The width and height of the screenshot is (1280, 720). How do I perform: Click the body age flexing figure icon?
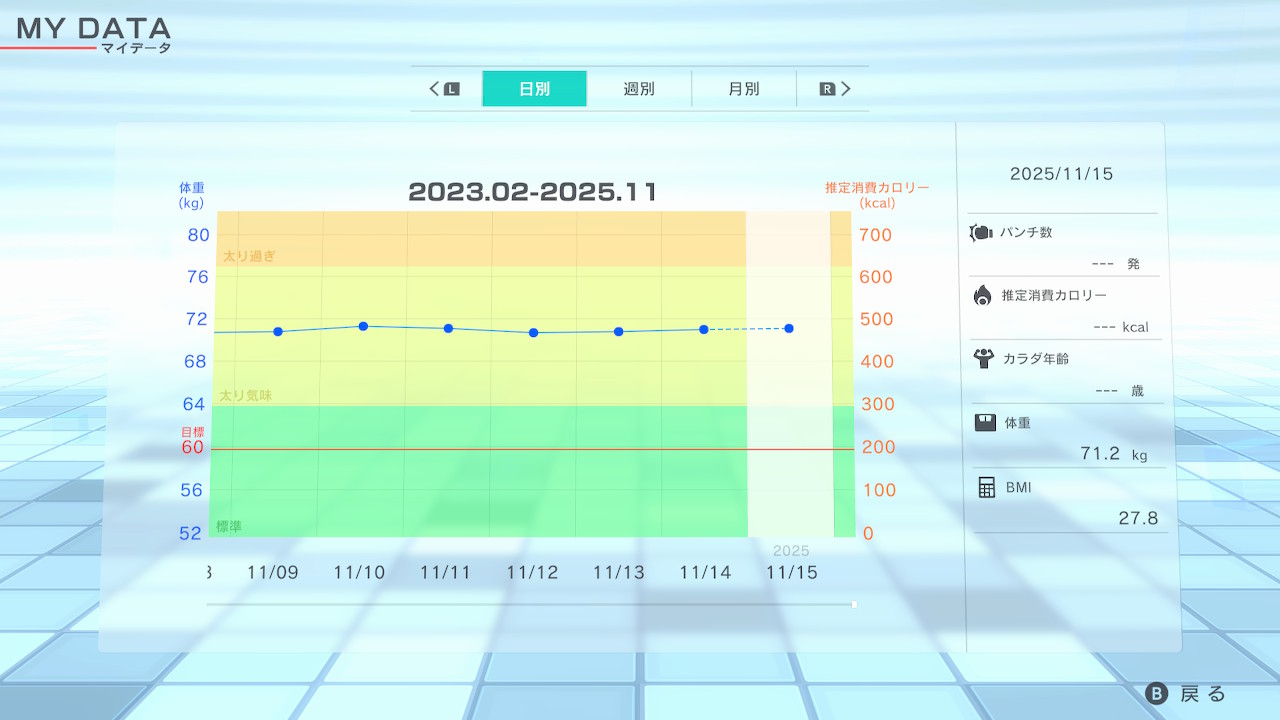coord(982,358)
